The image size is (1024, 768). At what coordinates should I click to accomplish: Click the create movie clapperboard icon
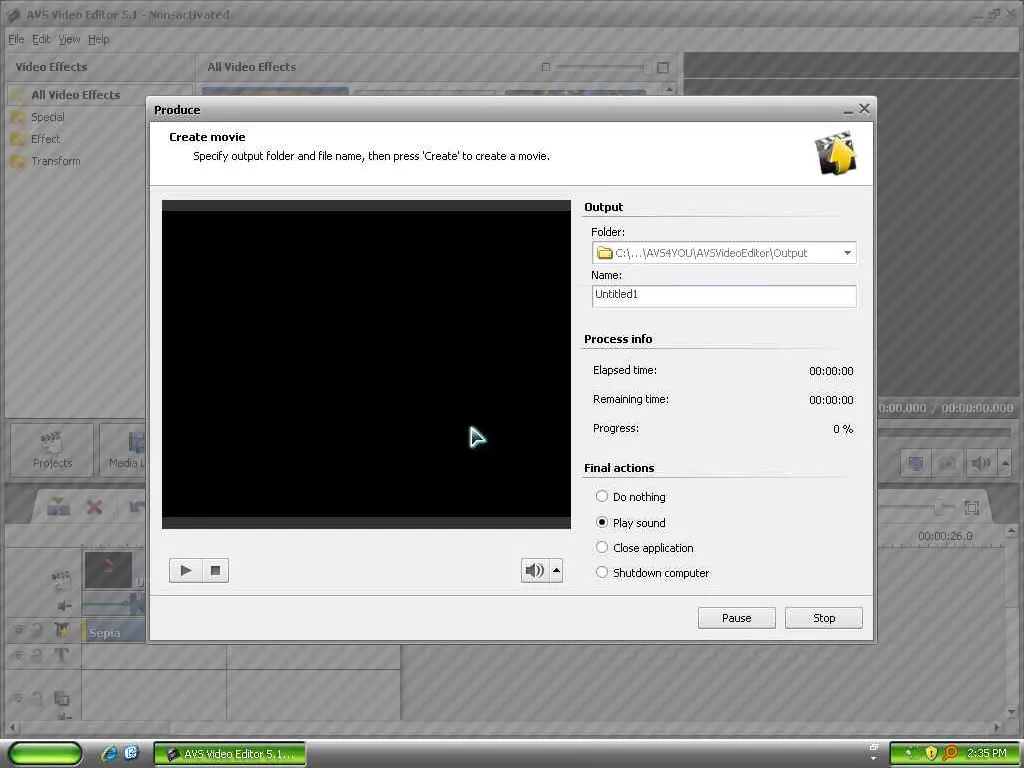(835, 153)
